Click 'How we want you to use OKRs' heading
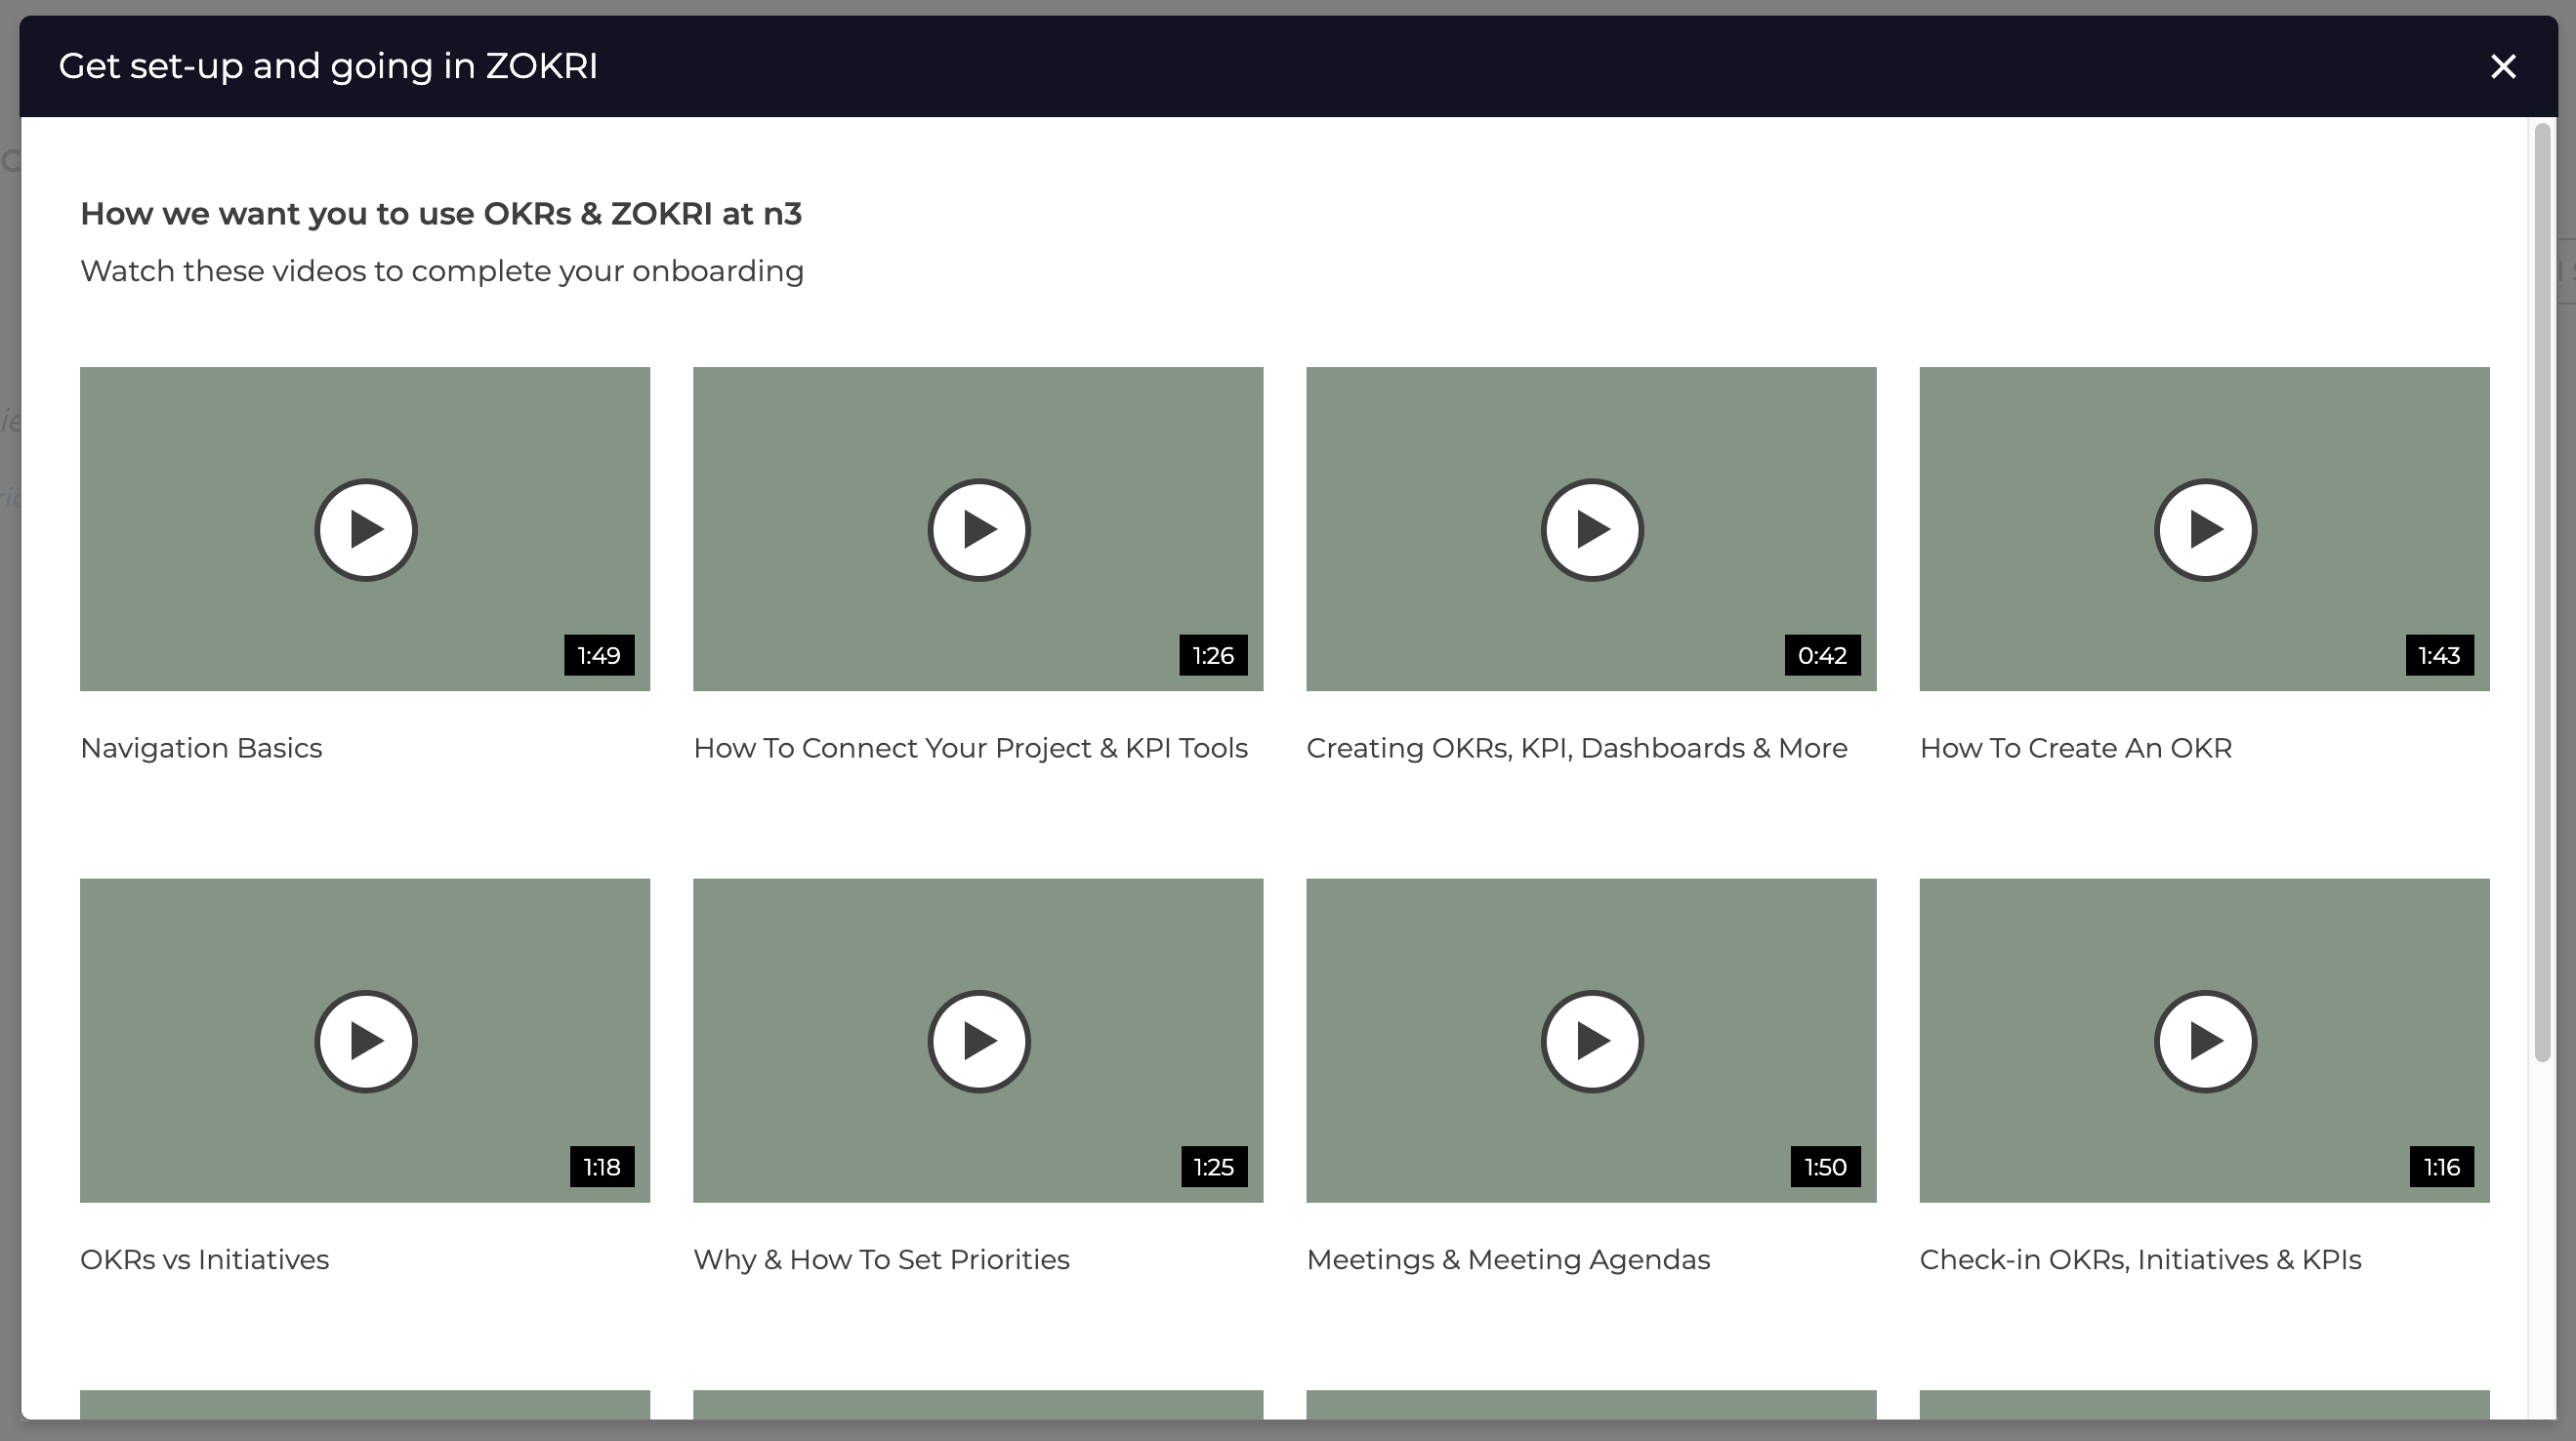This screenshot has height=1441, width=2576. (x=441, y=214)
